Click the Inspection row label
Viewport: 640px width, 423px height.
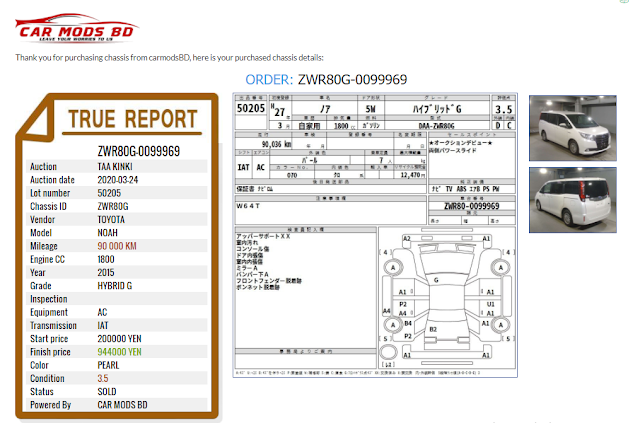click(49, 299)
